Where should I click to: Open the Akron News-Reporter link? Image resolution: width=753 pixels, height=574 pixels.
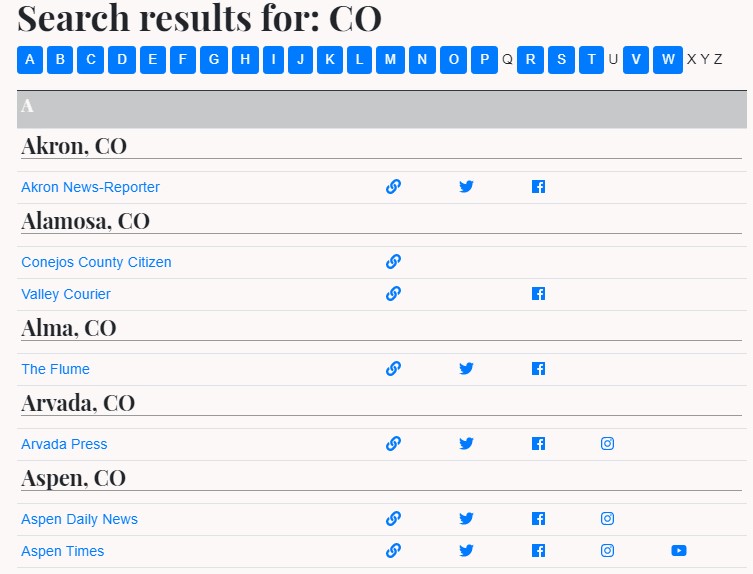pos(90,187)
